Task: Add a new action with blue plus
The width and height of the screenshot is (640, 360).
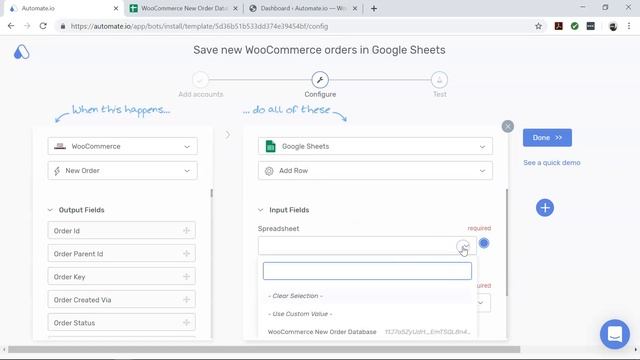Action: pyautogui.click(x=545, y=208)
